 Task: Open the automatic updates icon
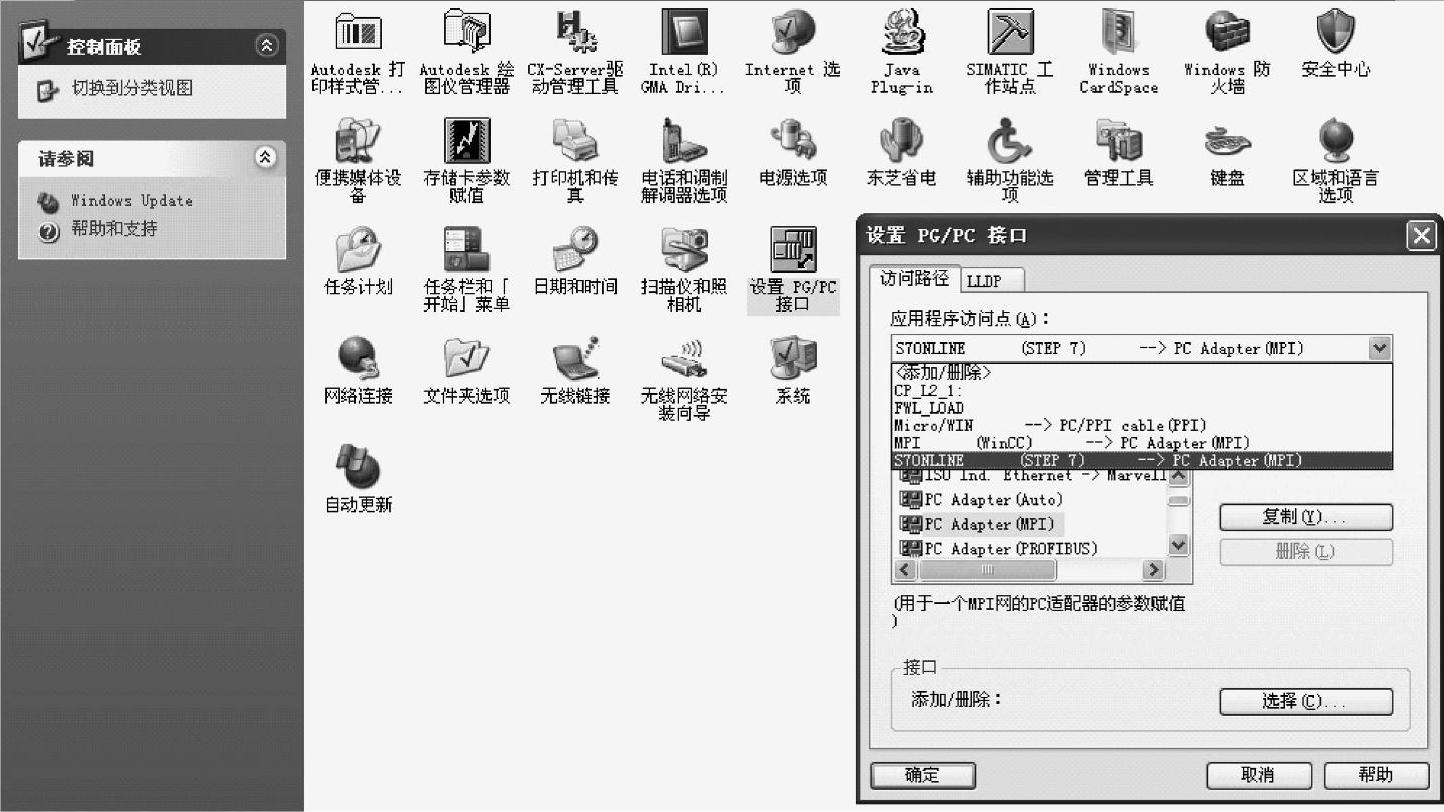click(x=358, y=467)
